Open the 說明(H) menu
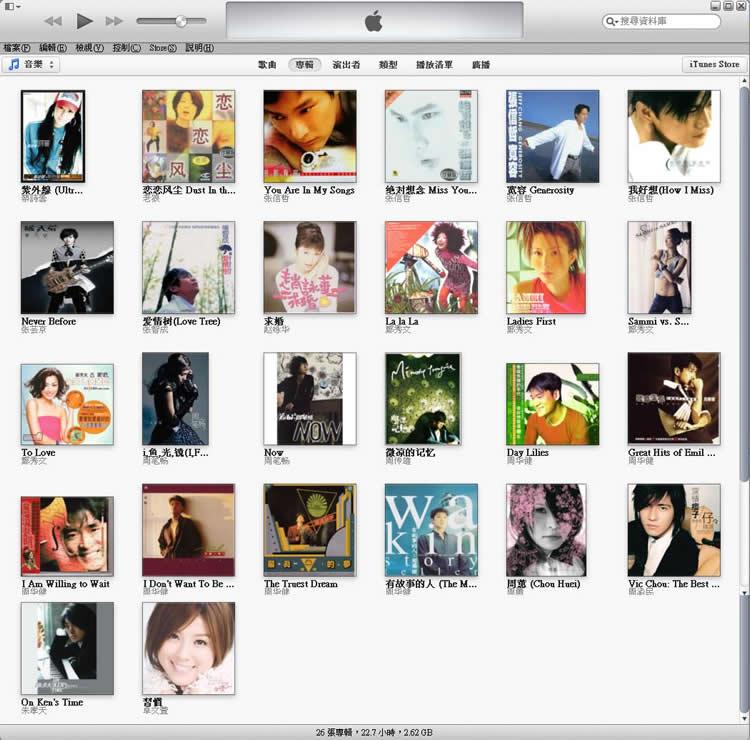750x740 pixels. (199, 48)
